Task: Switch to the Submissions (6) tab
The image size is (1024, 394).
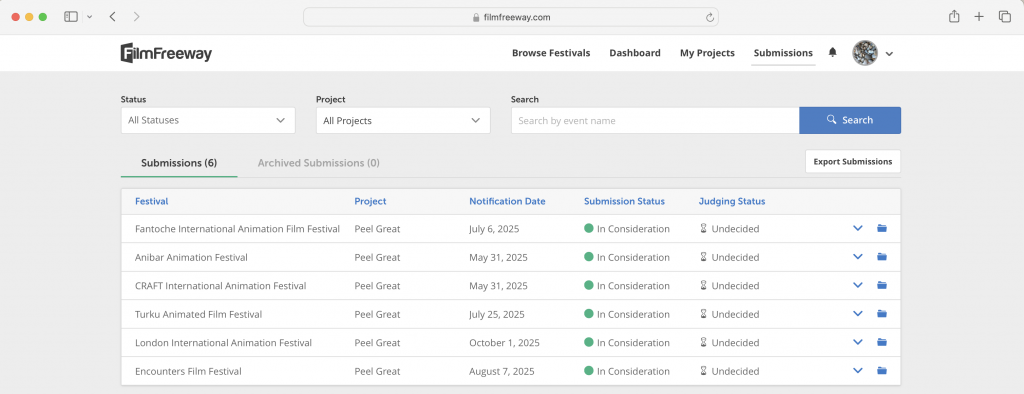Action: tap(179, 163)
